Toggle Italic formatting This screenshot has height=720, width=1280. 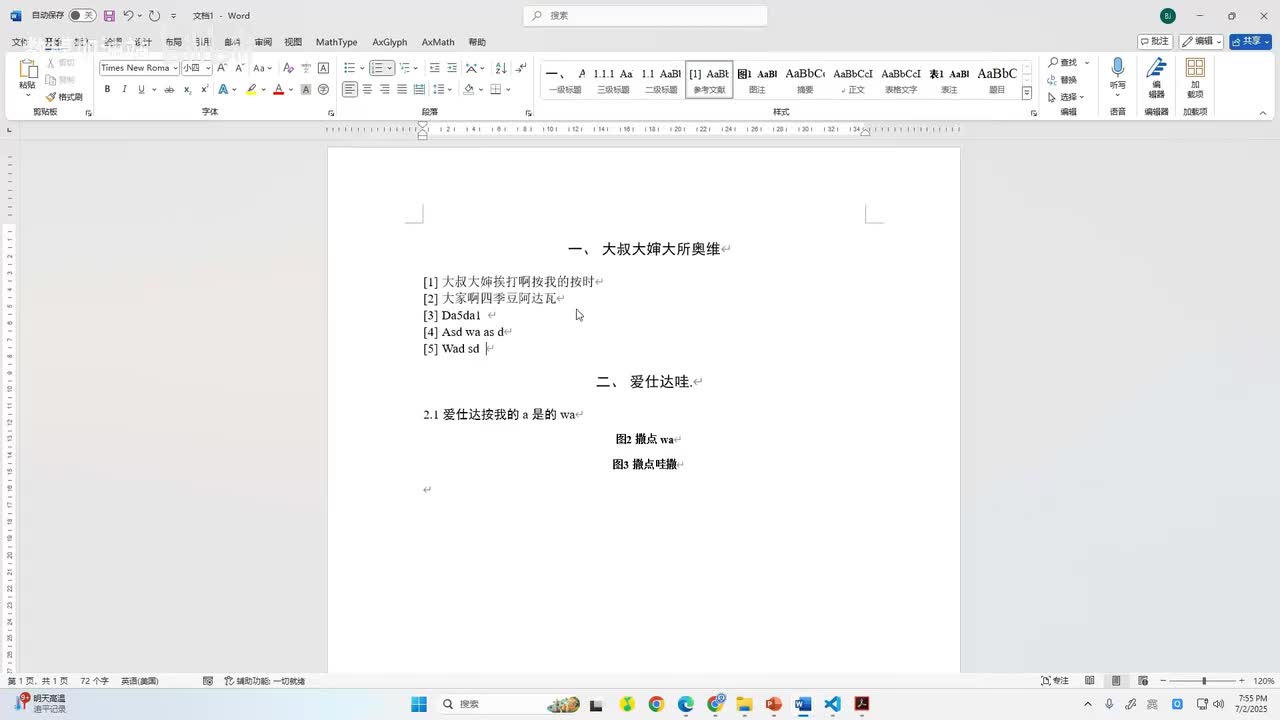(x=124, y=89)
